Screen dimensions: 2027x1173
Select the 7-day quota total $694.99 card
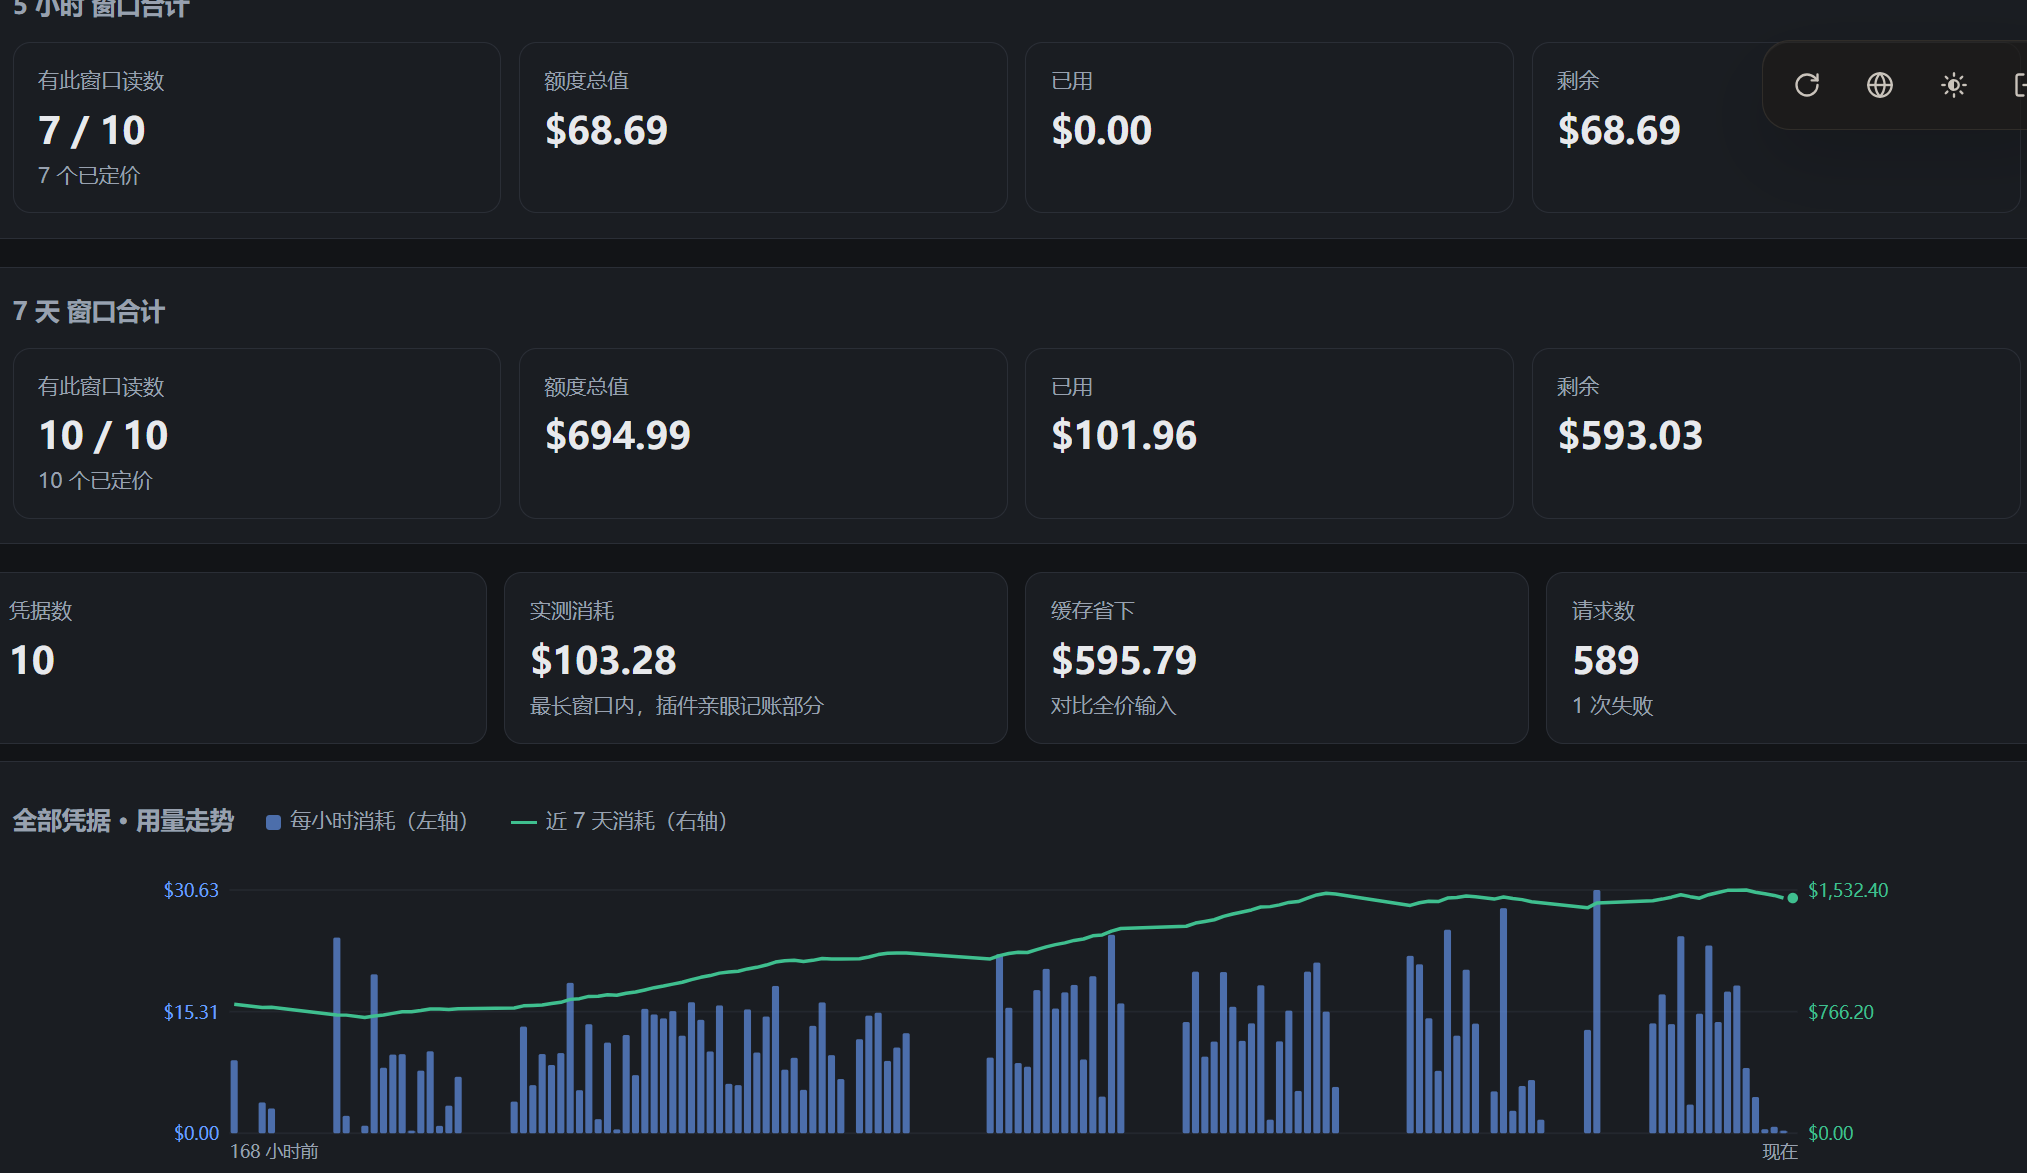[x=763, y=433]
